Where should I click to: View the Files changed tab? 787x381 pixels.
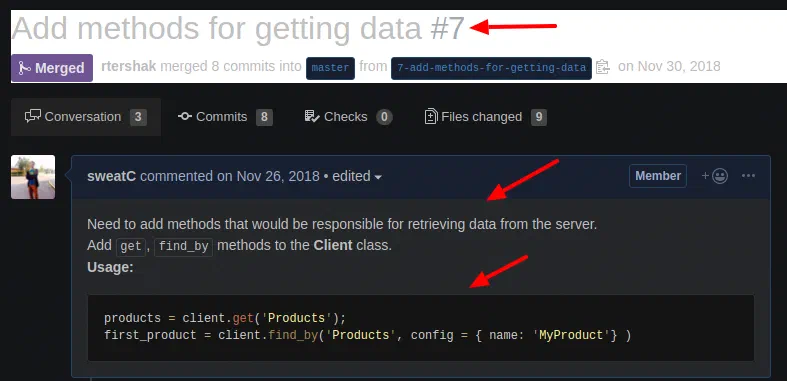click(x=485, y=117)
